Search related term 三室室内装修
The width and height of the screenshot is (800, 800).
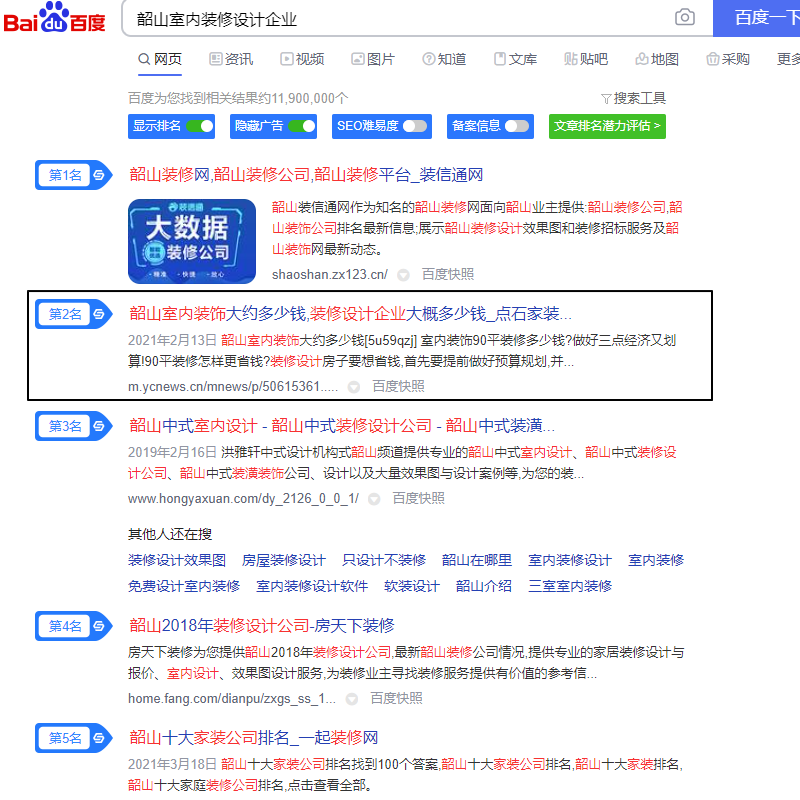[570, 586]
